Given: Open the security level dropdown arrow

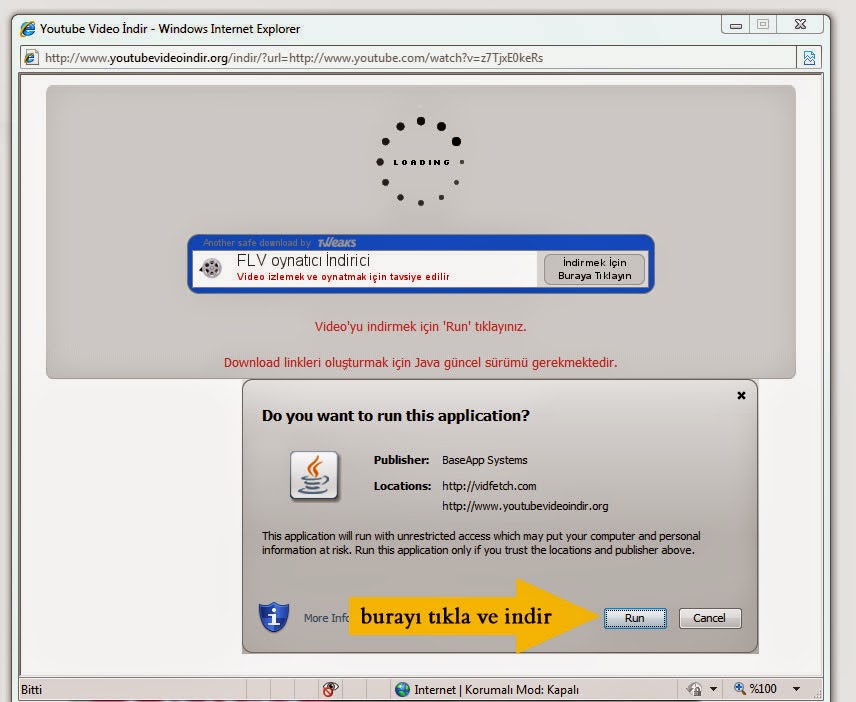Looking at the screenshot, I should pyautogui.click(x=713, y=689).
